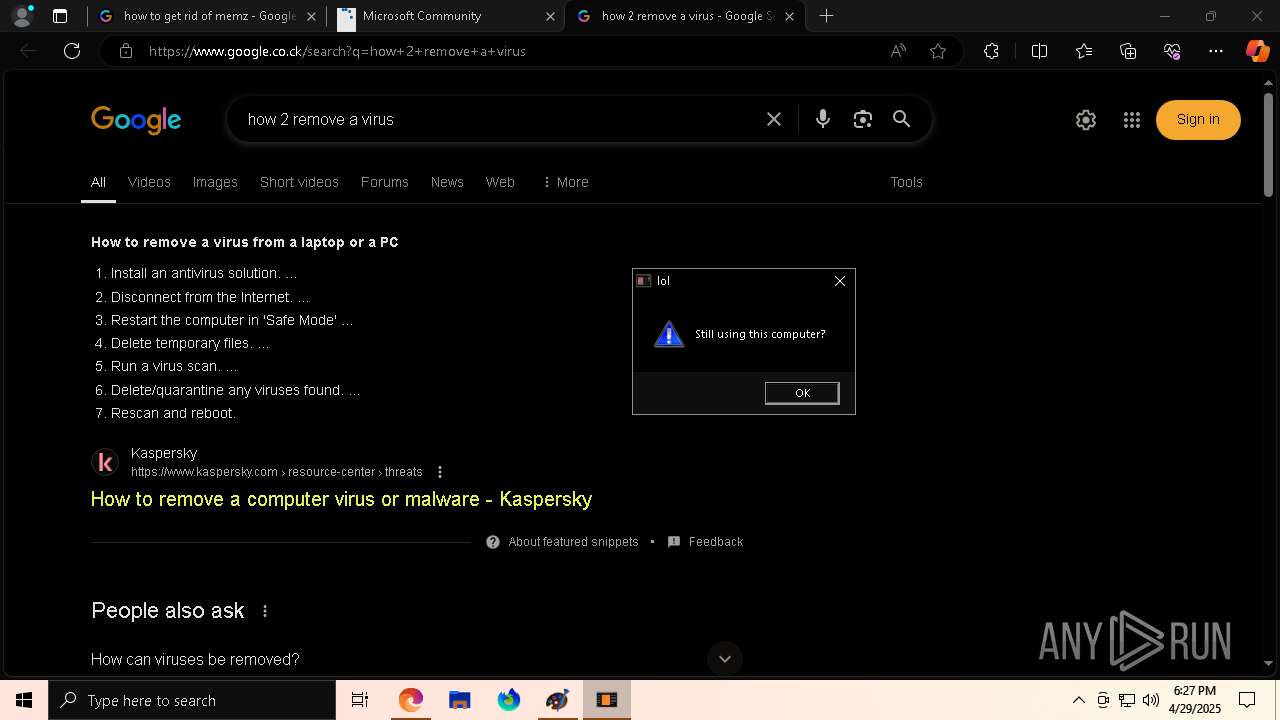Open the Extensions puzzle icon
The height and width of the screenshot is (720, 1280).
(991, 51)
